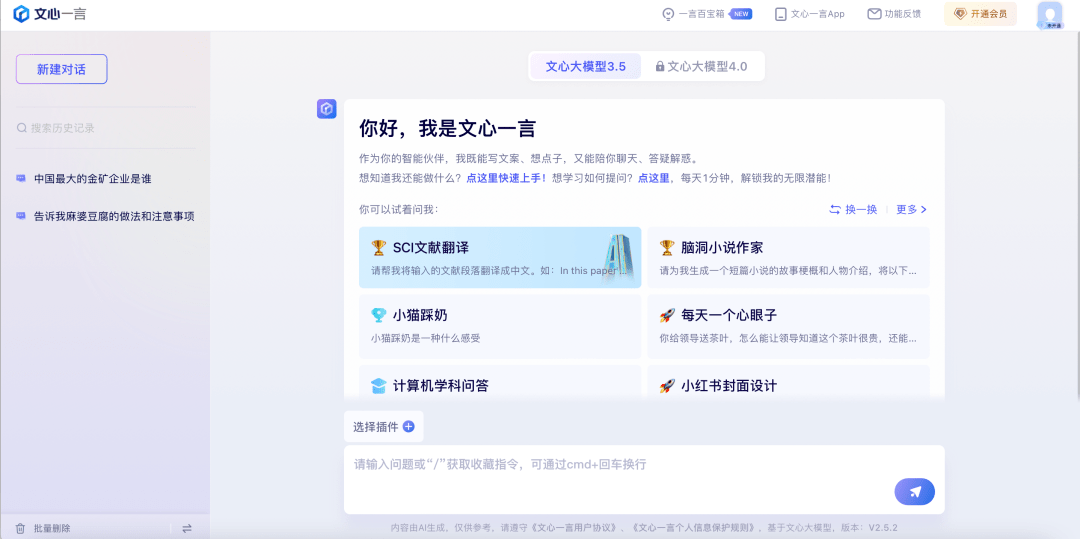Click the search magnifier icon in sidebar
1080x539 pixels.
pos(22,128)
